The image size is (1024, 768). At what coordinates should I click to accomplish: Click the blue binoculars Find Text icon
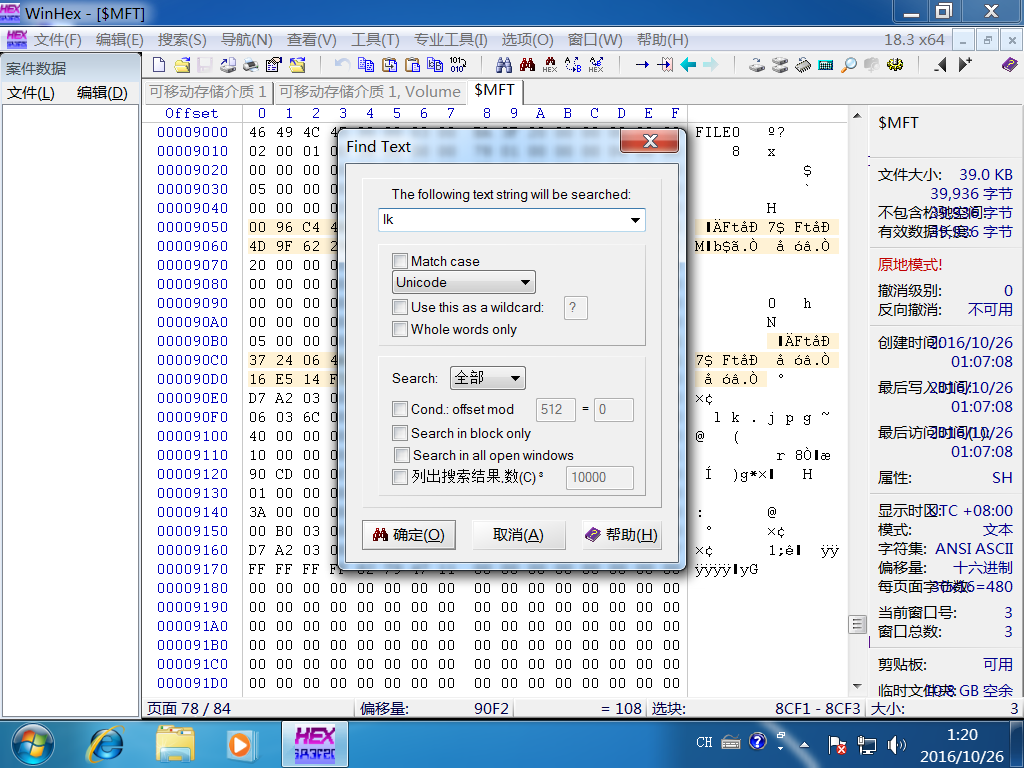[x=504, y=65]
